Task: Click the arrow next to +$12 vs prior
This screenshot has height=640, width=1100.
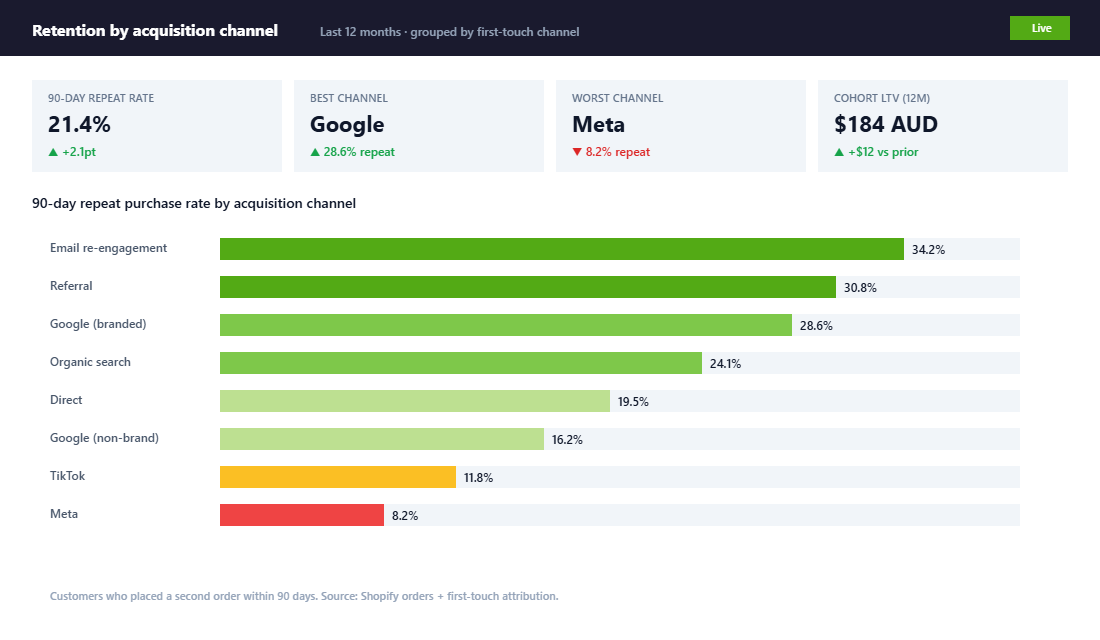Action: (x=840, y=152)
